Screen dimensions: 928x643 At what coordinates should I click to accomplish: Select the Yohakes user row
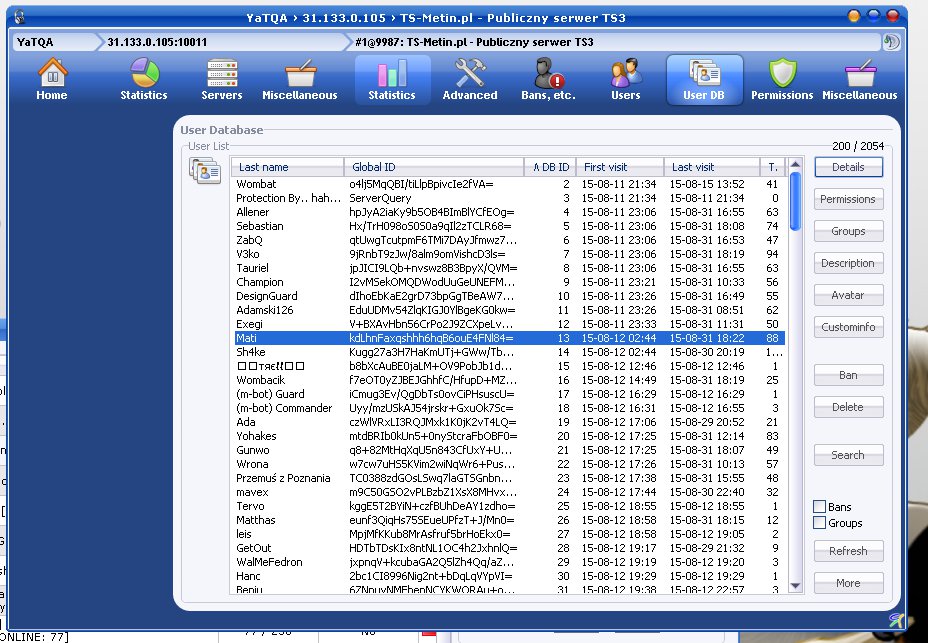click(x=510, y=436)
